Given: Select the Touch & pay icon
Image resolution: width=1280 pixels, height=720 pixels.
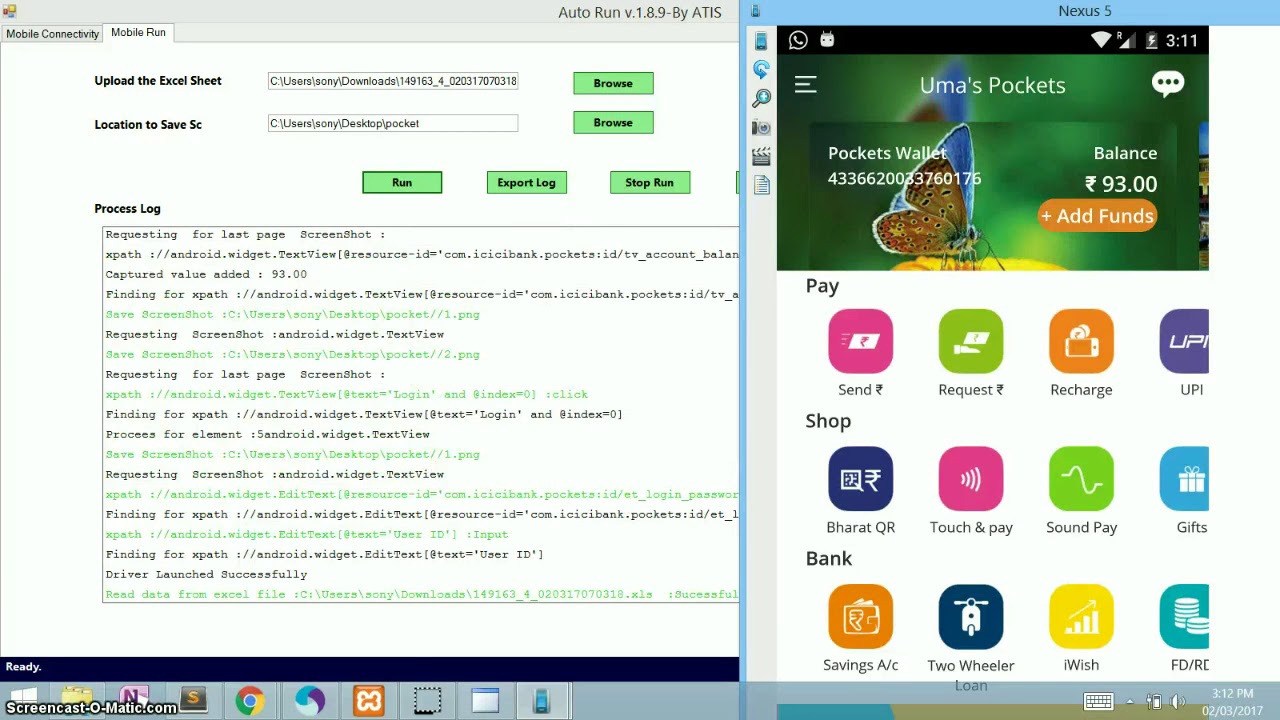Looking at the screenshot, I should coord(970,479).
